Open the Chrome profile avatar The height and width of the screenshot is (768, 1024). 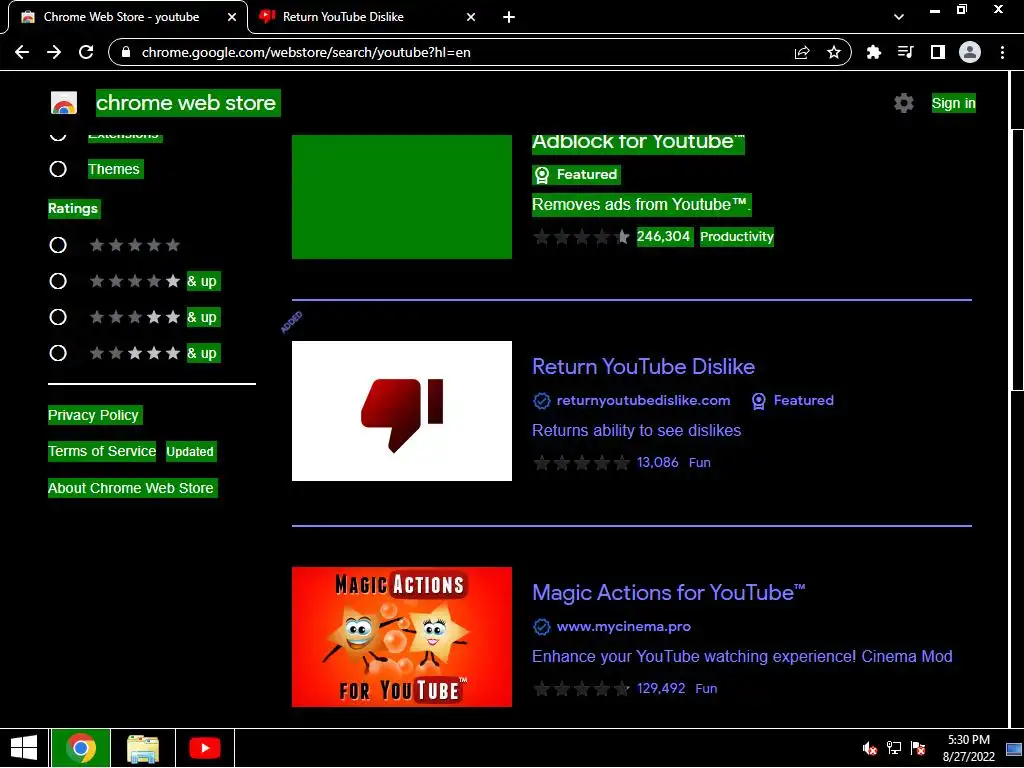(970, 52)
